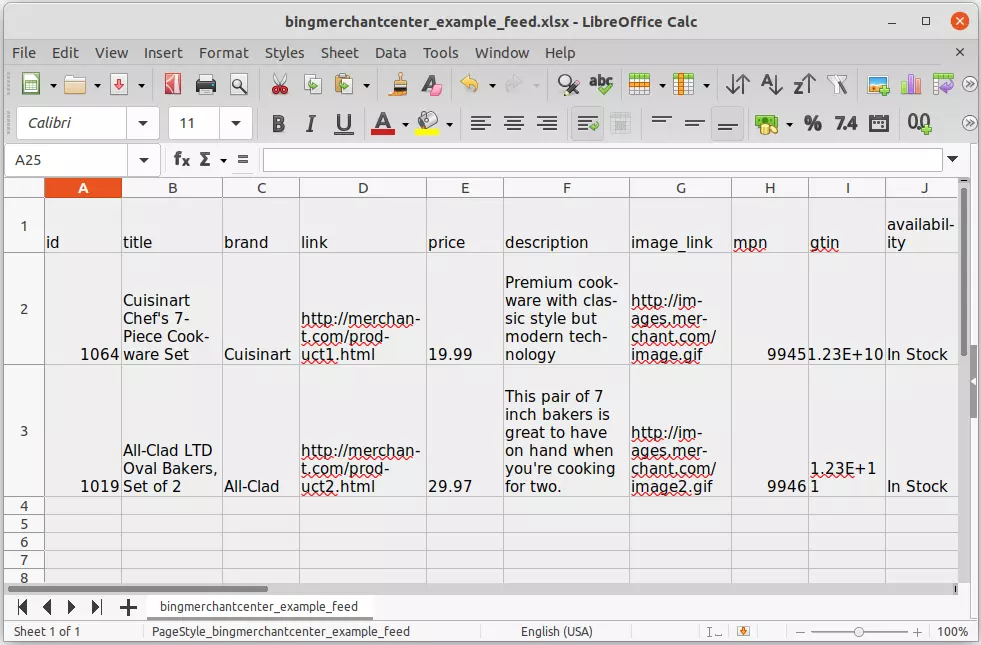
Task: Export directly as PDF icon
Action: pyautogui.click(x=173, y=84)
